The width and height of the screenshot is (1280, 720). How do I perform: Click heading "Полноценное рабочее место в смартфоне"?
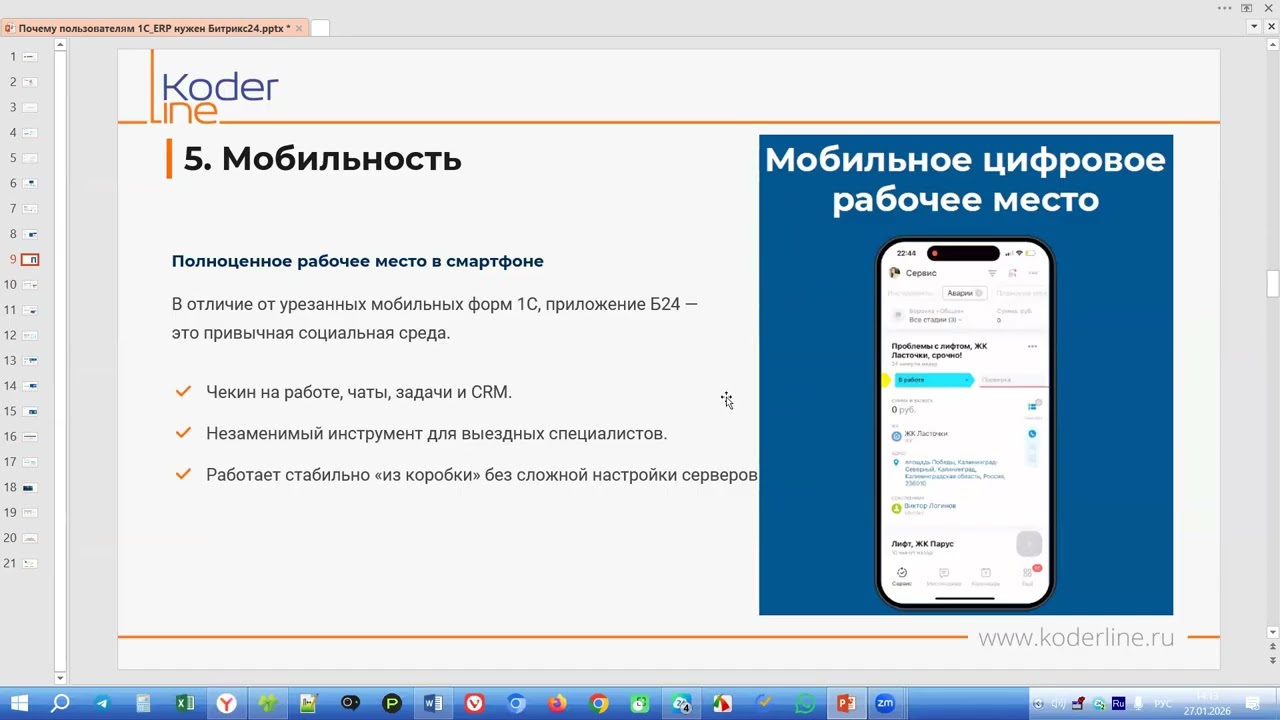(357, 261)
